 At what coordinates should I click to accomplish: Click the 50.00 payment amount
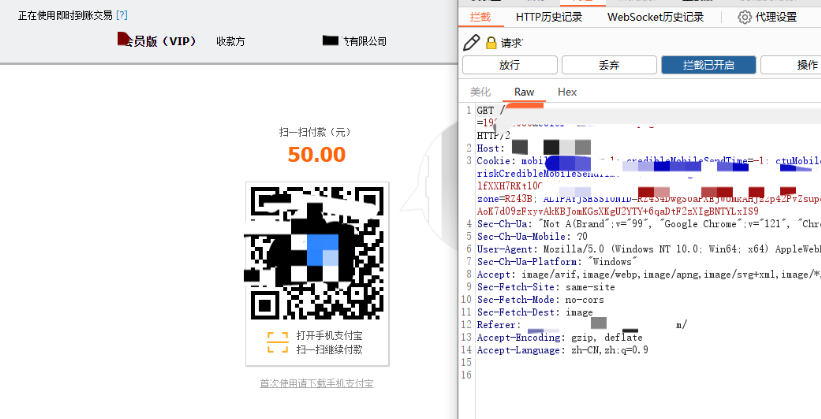pos(317,155)
